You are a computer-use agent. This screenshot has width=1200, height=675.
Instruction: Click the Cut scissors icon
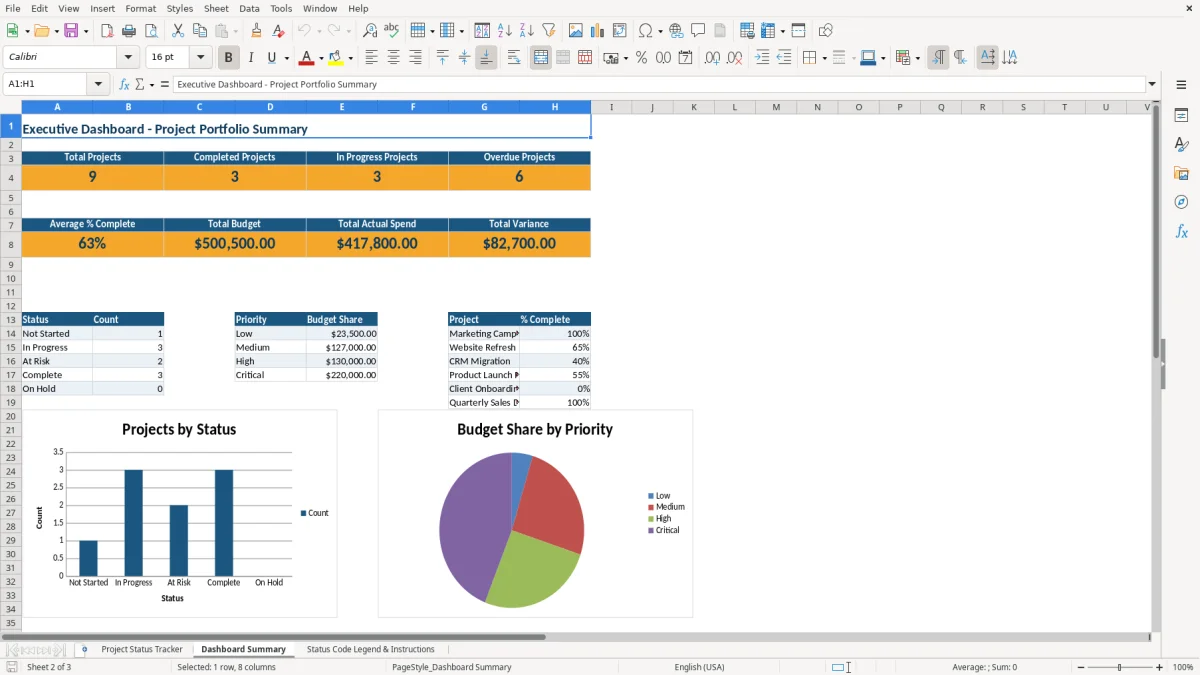point(177,31)
